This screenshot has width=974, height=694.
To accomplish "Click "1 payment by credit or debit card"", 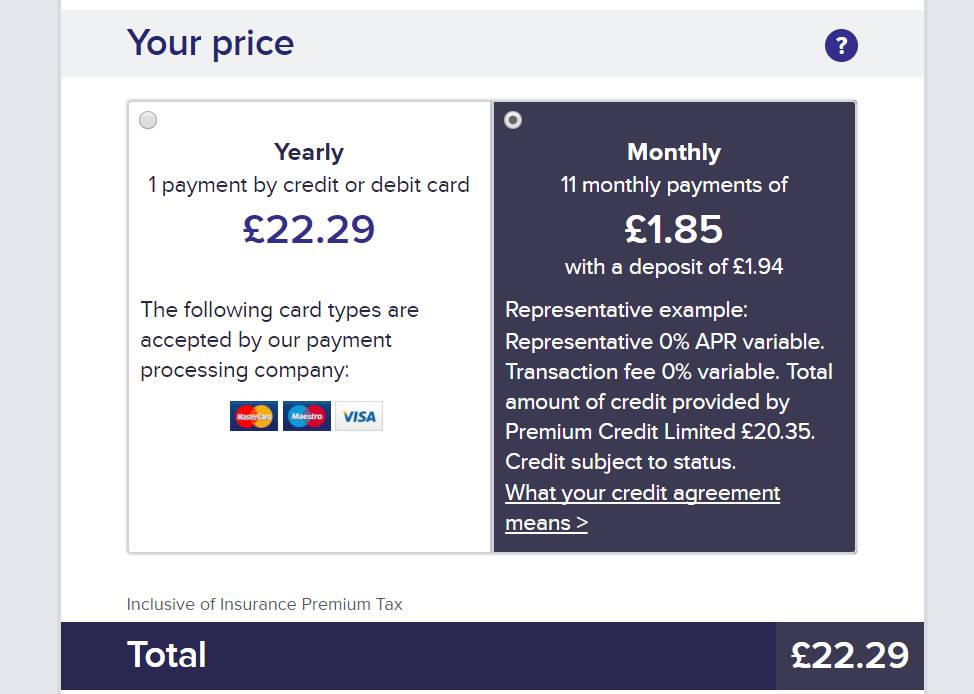I will pos(309,185).
